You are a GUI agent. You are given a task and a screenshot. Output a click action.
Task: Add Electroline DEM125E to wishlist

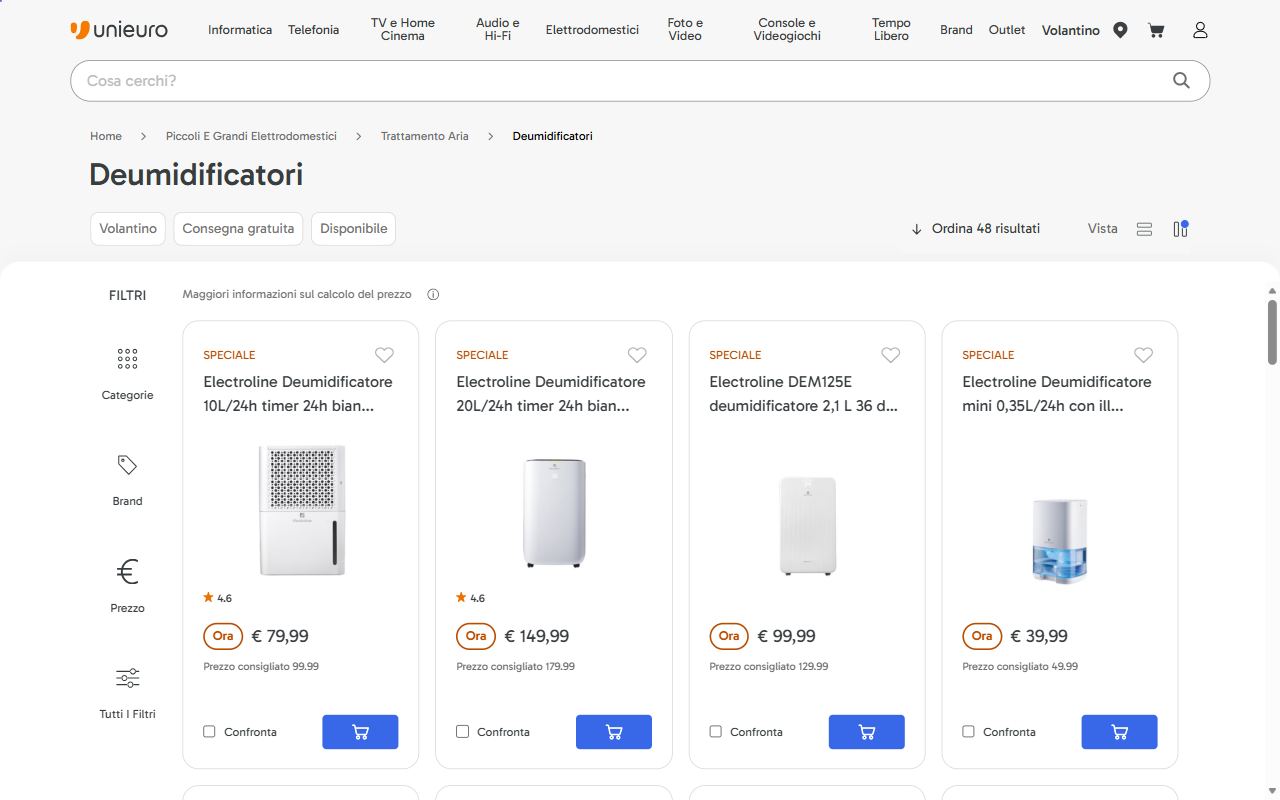[x=890, y=355]
